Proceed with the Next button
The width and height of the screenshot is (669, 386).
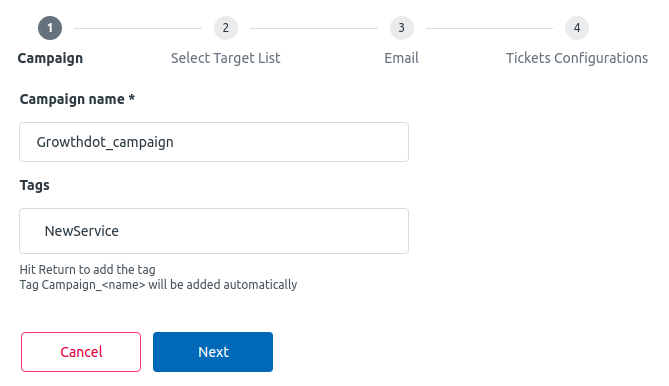(213, 352)
